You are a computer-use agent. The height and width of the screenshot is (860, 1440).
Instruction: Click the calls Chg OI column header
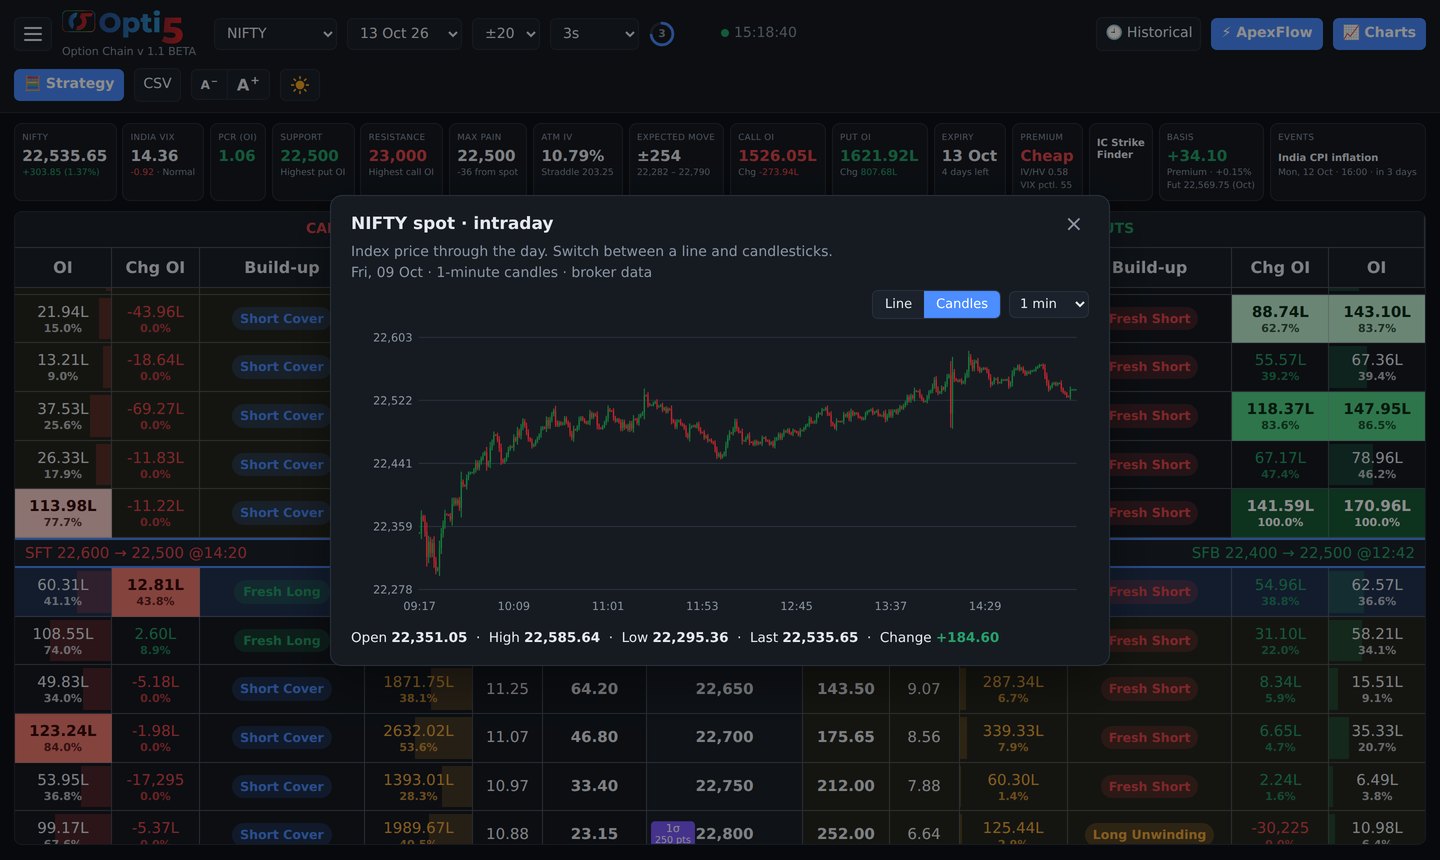click(x=155, y=268)
